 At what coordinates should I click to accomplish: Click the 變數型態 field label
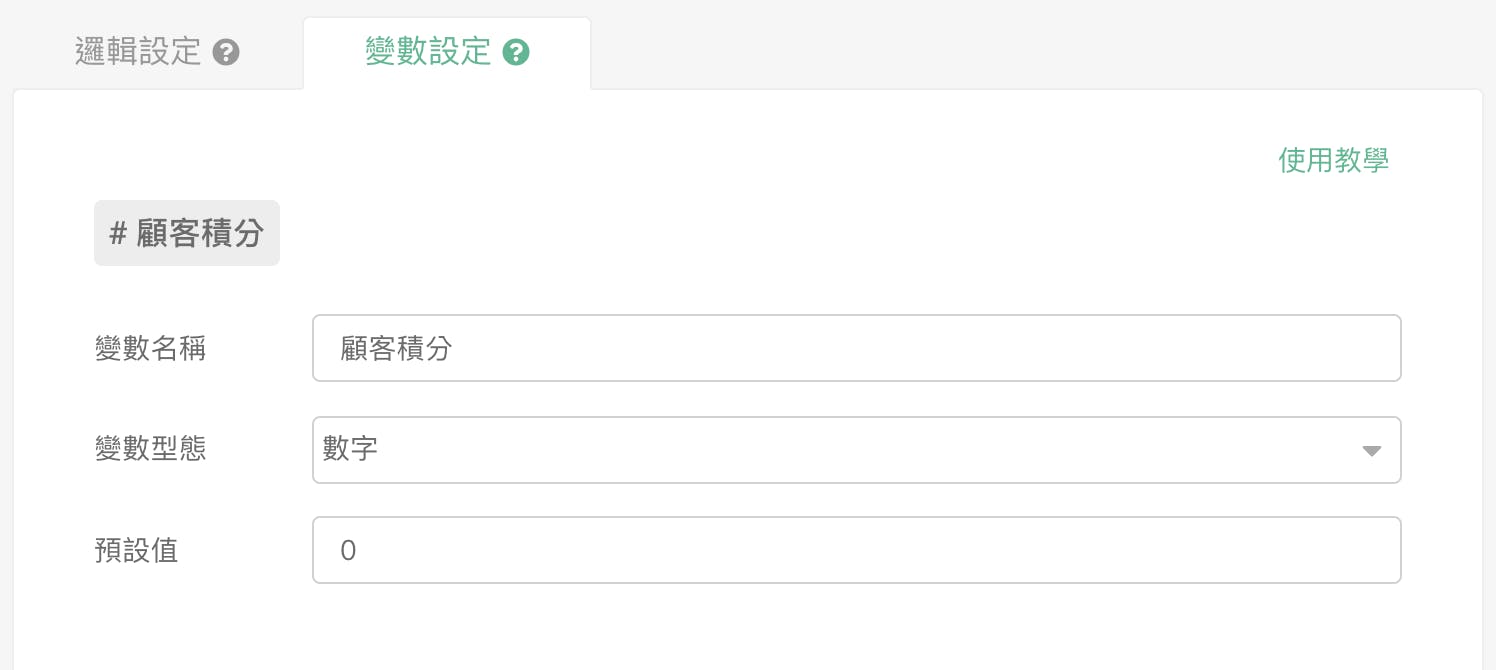click(151, 449)
